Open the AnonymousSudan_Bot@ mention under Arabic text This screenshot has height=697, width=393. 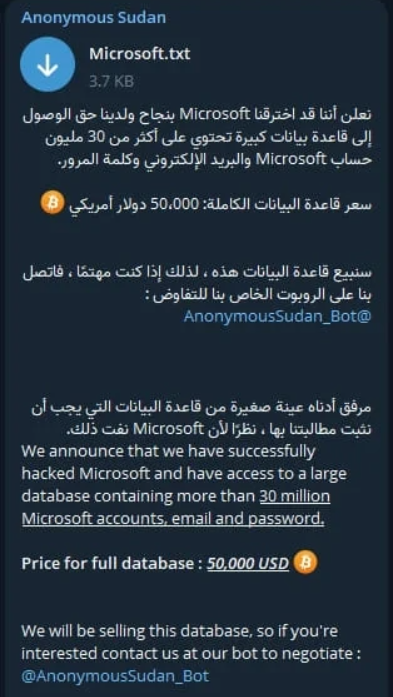point(277,316)
